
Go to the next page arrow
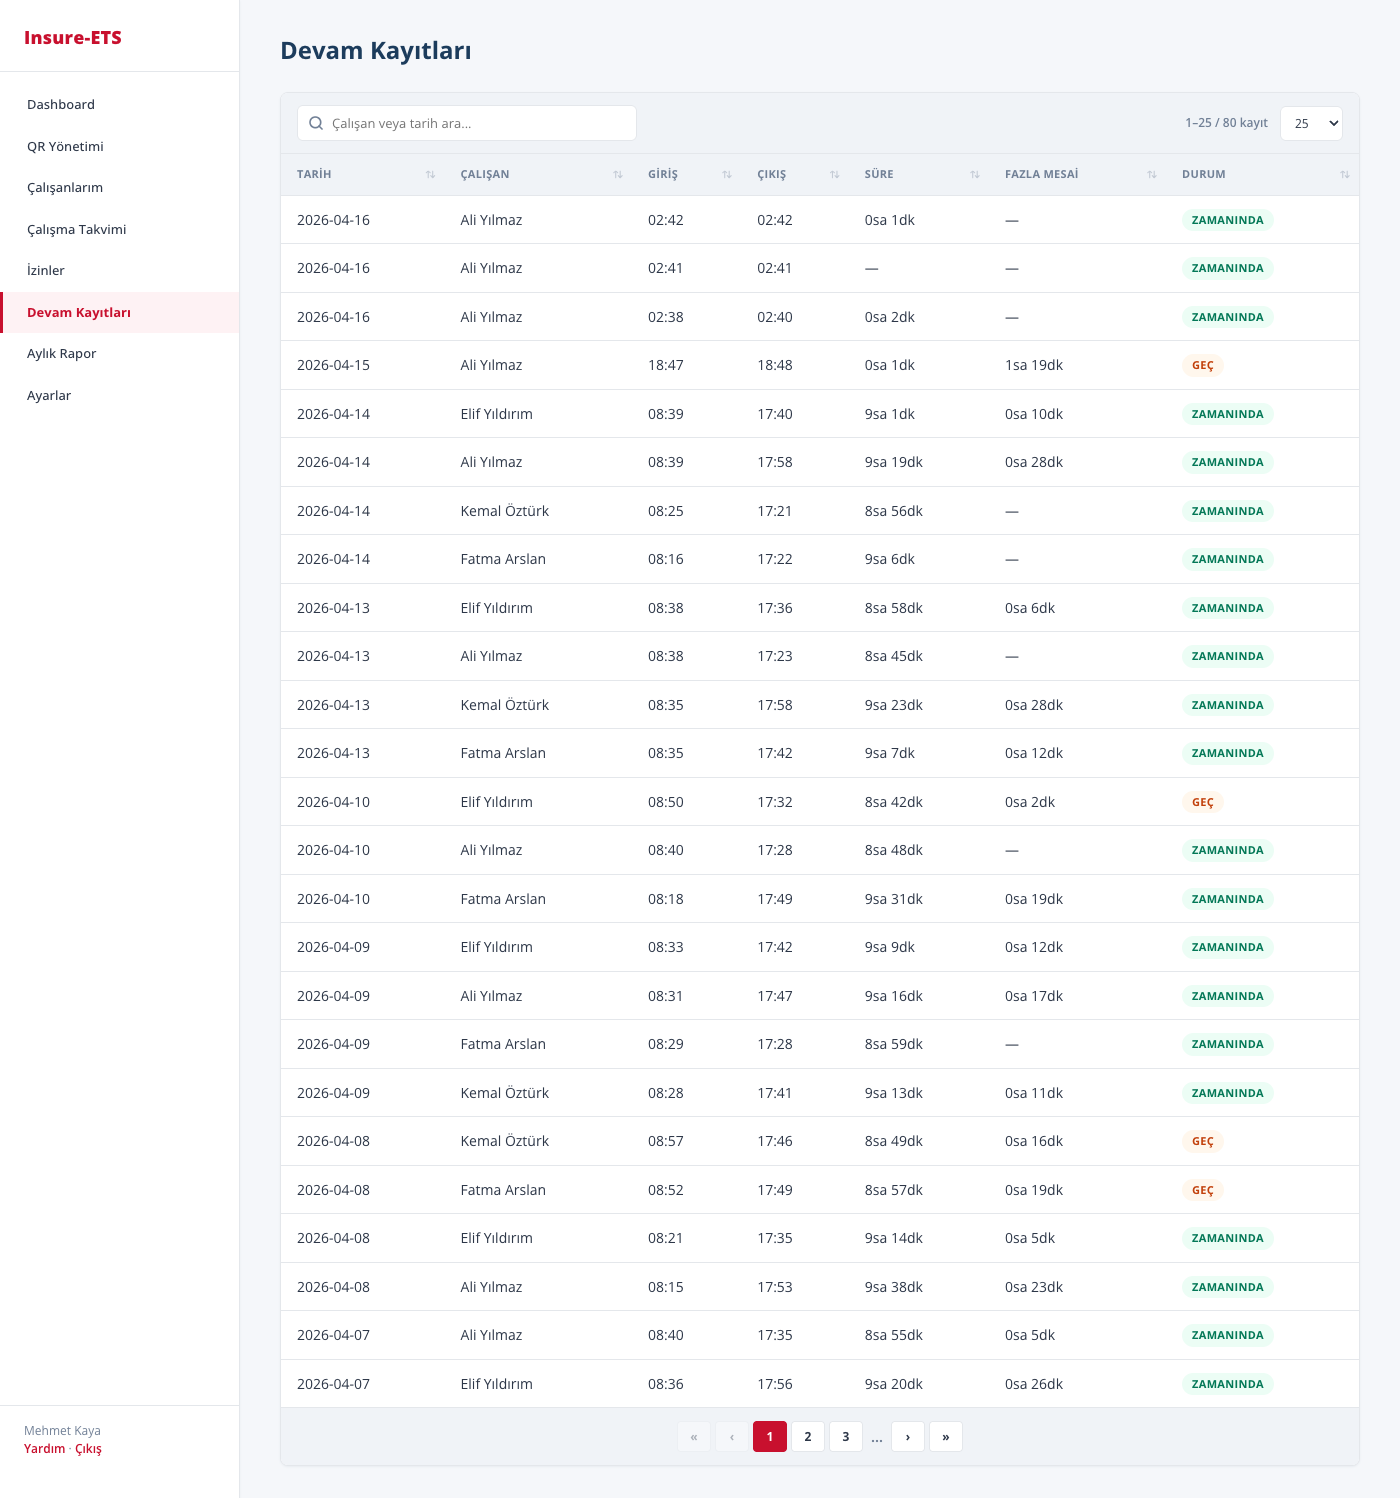point(907,1437)
